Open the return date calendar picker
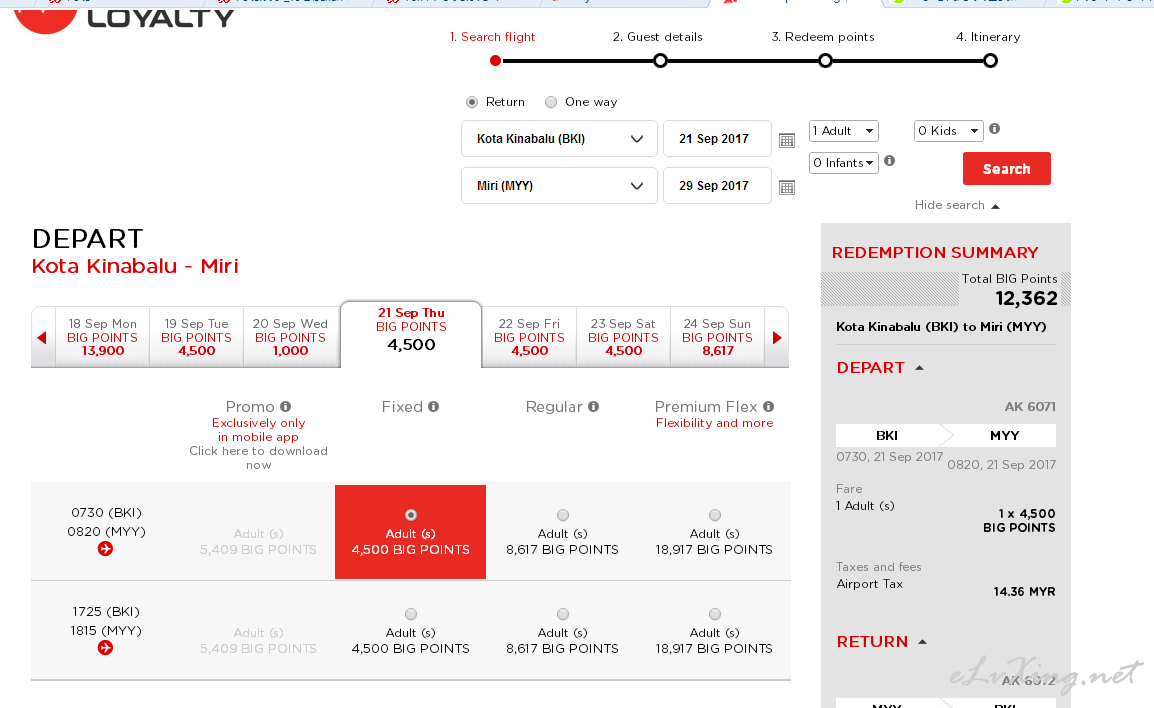This screenshot has height=708, width=1154. (x=787, y=187)
